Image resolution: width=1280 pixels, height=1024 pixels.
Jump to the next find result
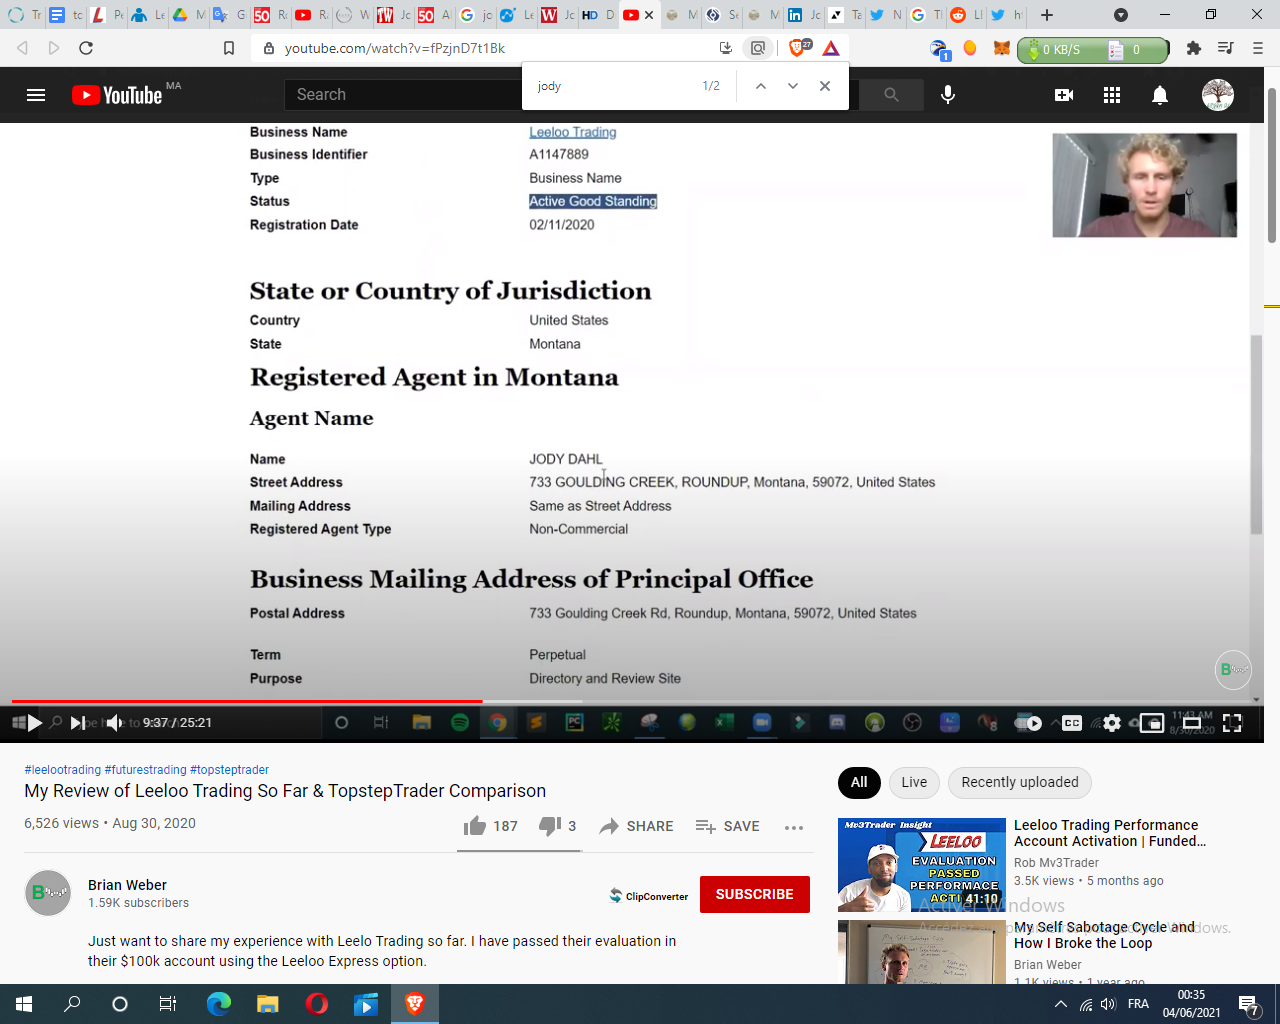pyautogui.click(x=793, y=86)
